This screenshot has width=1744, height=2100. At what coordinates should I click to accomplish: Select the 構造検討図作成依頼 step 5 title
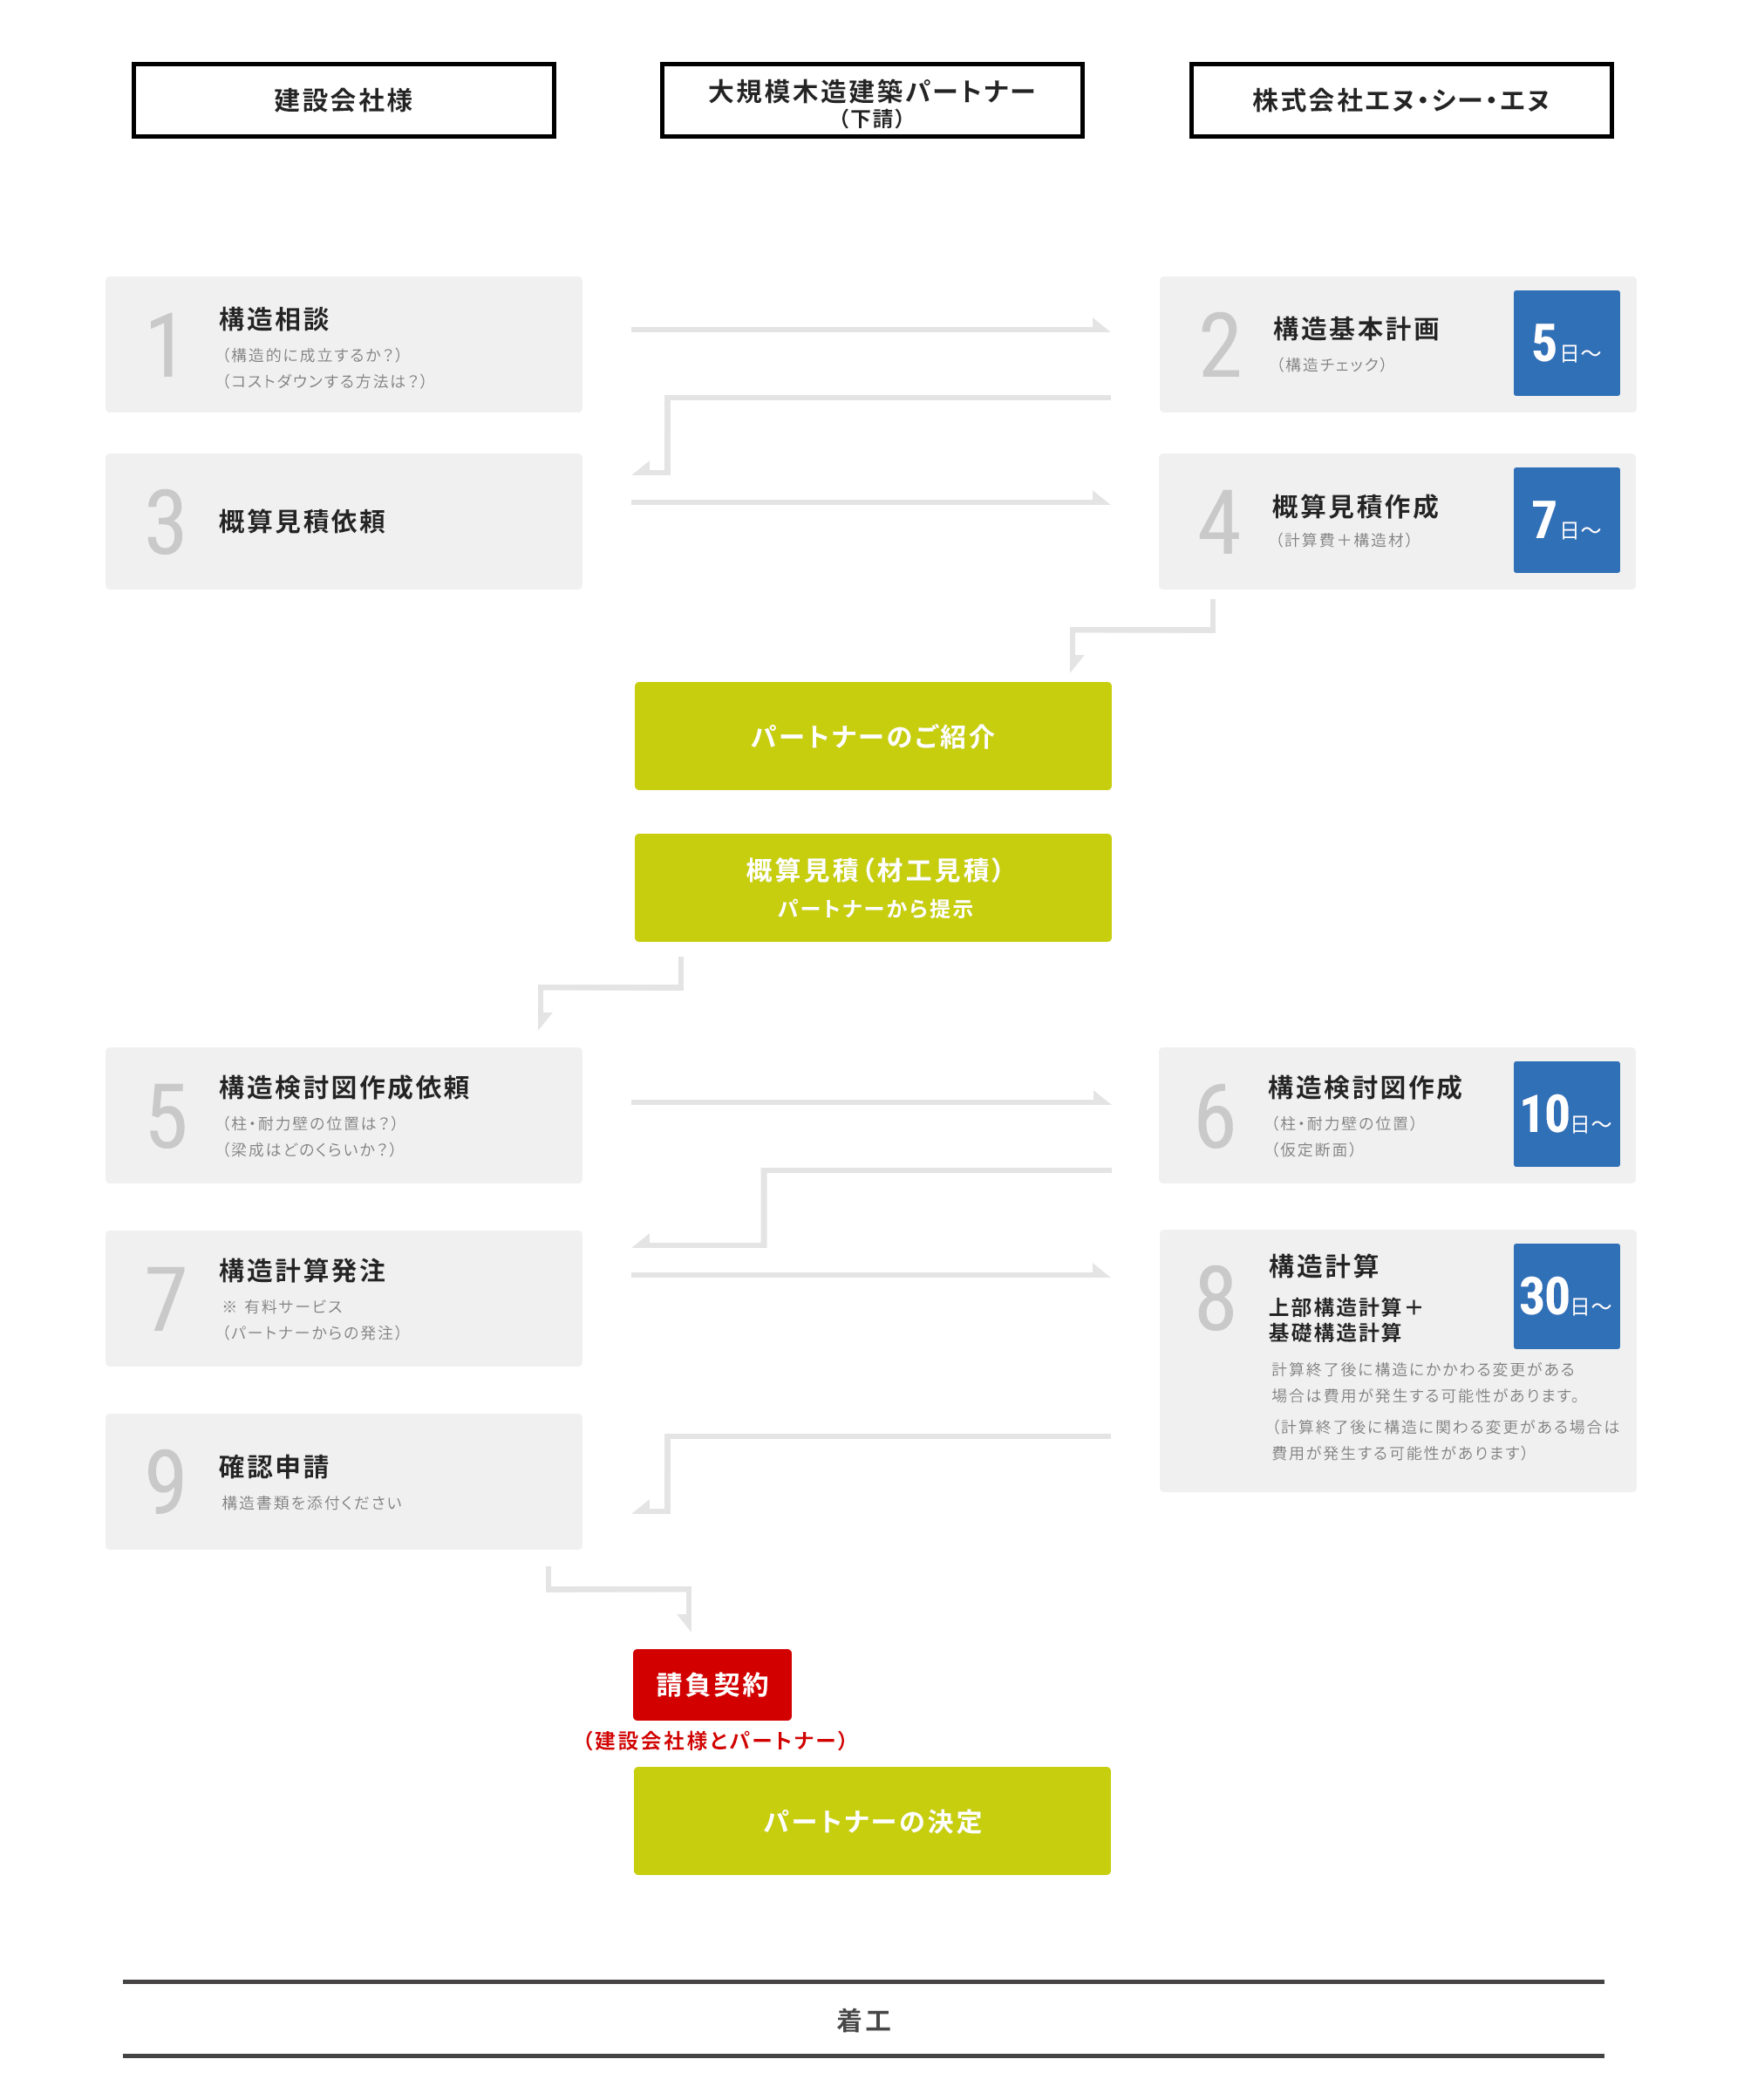344,1087
